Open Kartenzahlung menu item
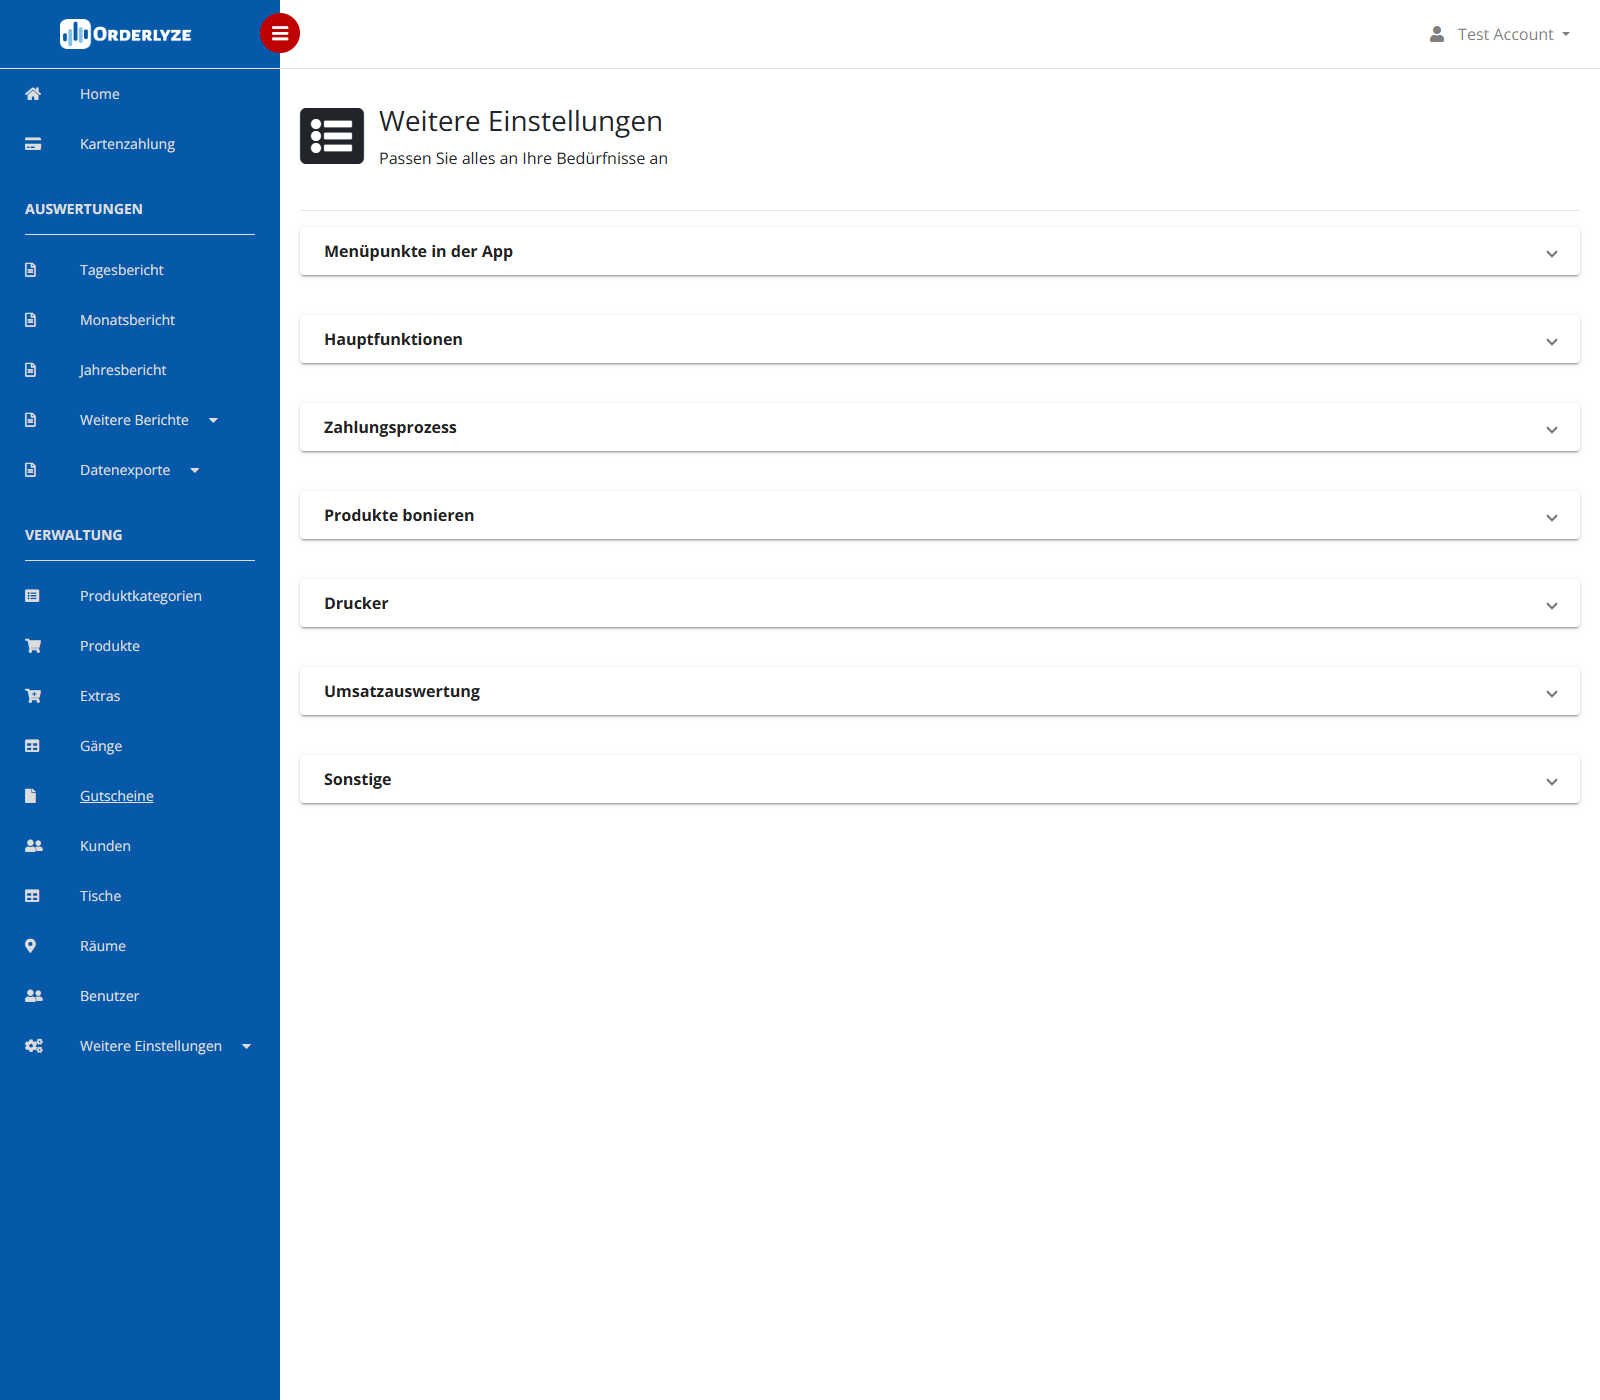The height and width of the screenshot is (1400, 1600). coord(127,144)
